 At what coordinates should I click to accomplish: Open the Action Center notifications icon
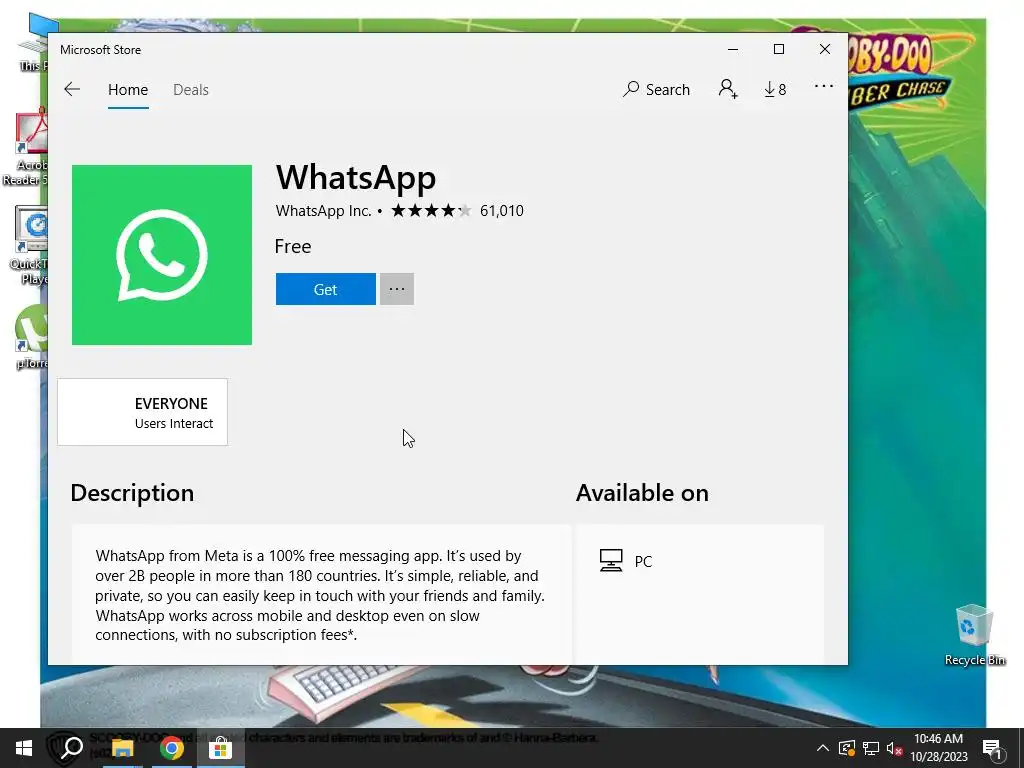pyautogui.click(x=992, y=749)
